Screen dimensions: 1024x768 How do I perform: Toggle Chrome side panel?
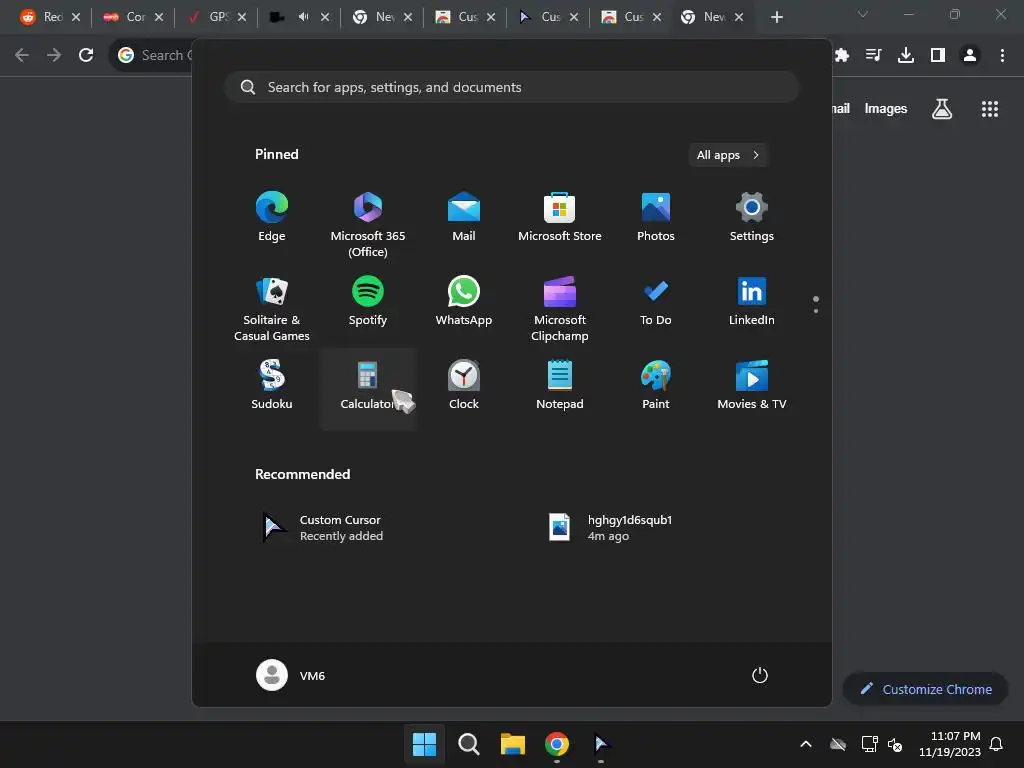938,55
